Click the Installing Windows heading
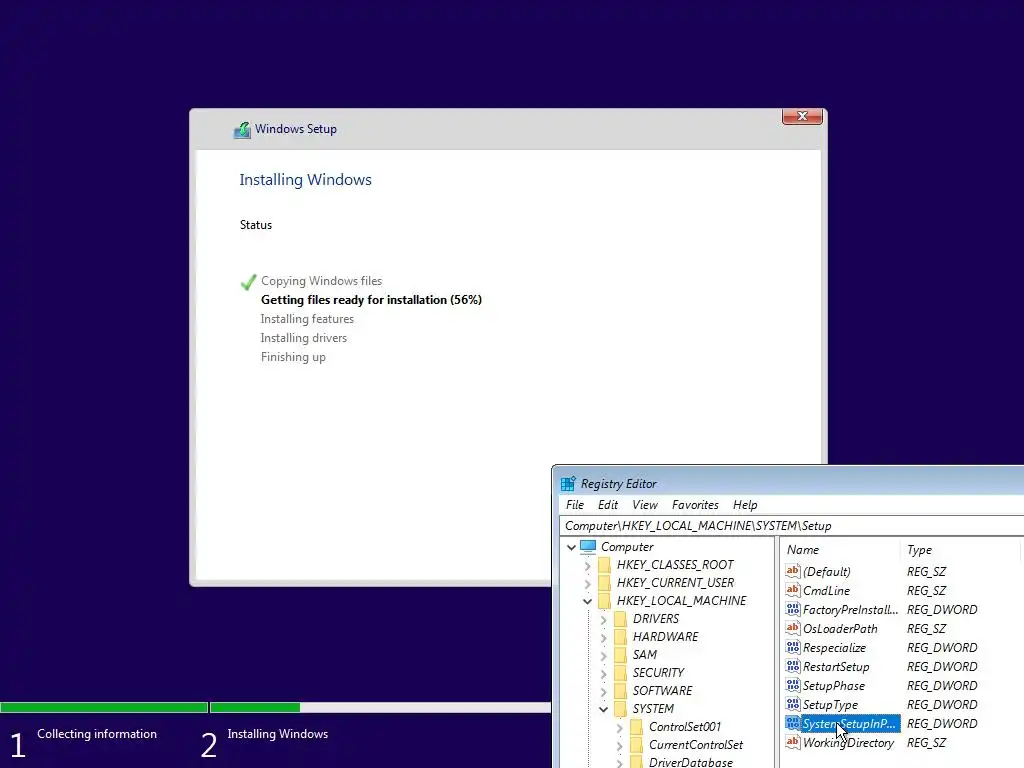Screen dimensions: 1024x768 [305, 180]
